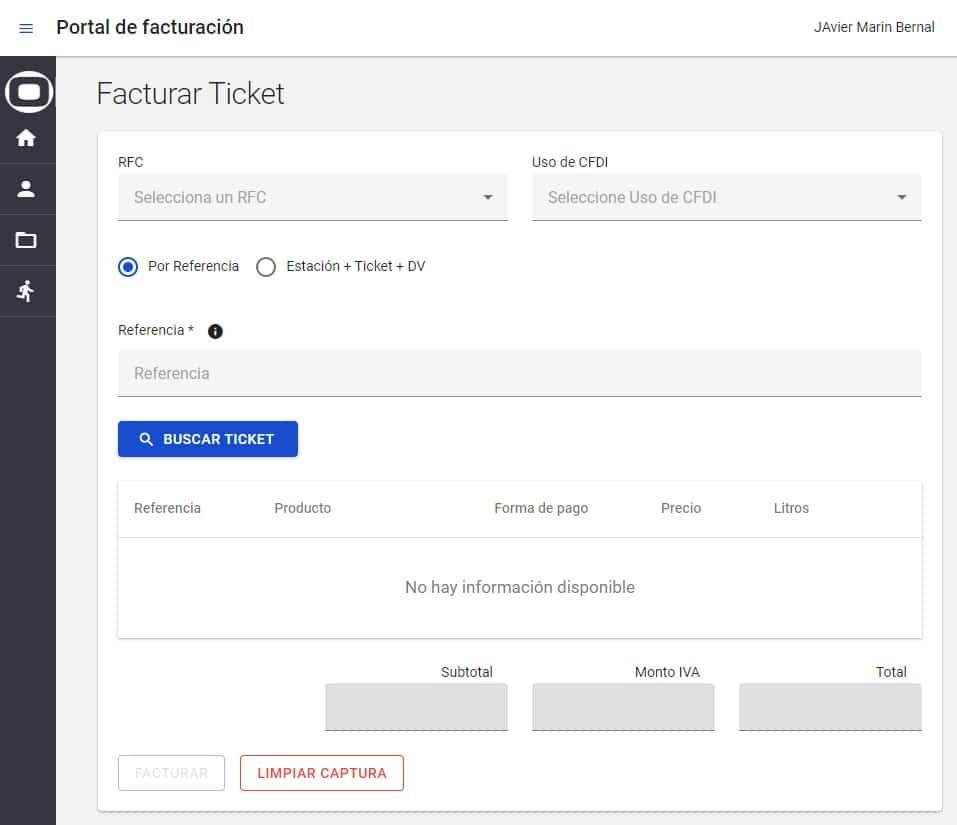This screenshot has width=957, height=825.
Task: Click the Referencia column header
Action: click(167, 508)
